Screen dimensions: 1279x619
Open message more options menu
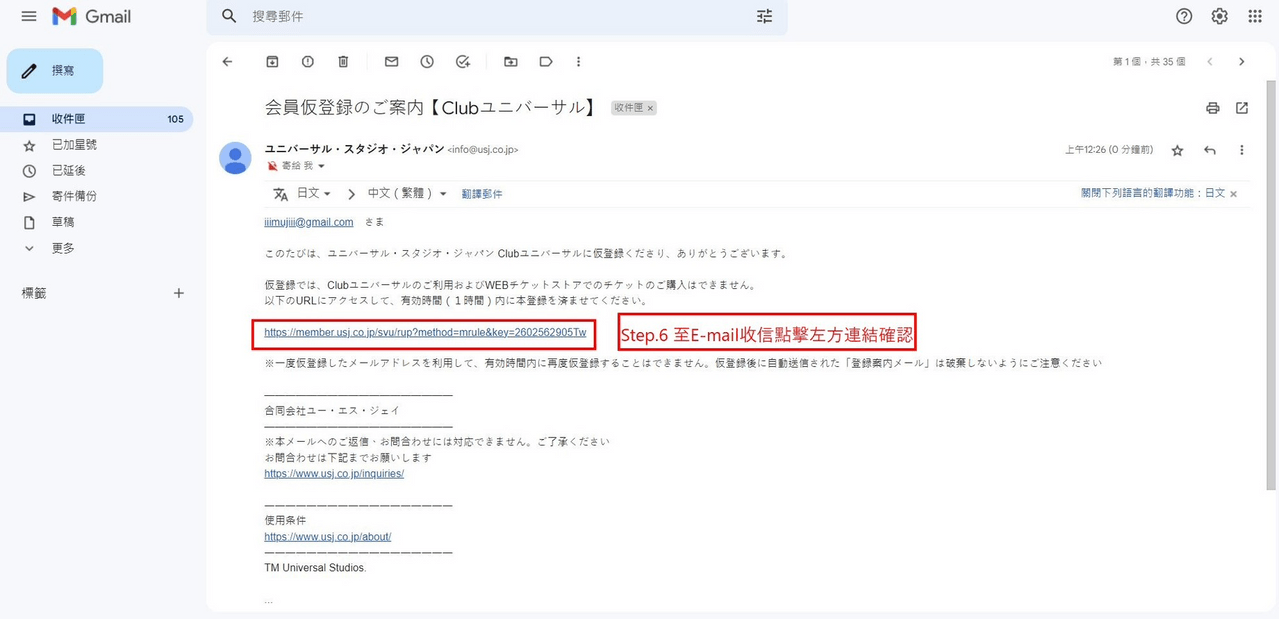coord(1242,150)
